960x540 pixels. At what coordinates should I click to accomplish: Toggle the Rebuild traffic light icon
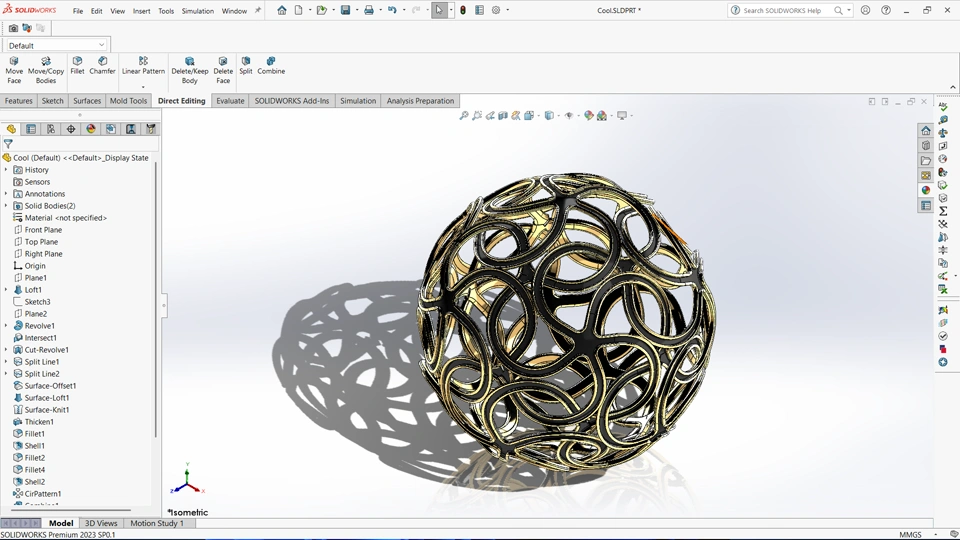(x=462, y=10)
